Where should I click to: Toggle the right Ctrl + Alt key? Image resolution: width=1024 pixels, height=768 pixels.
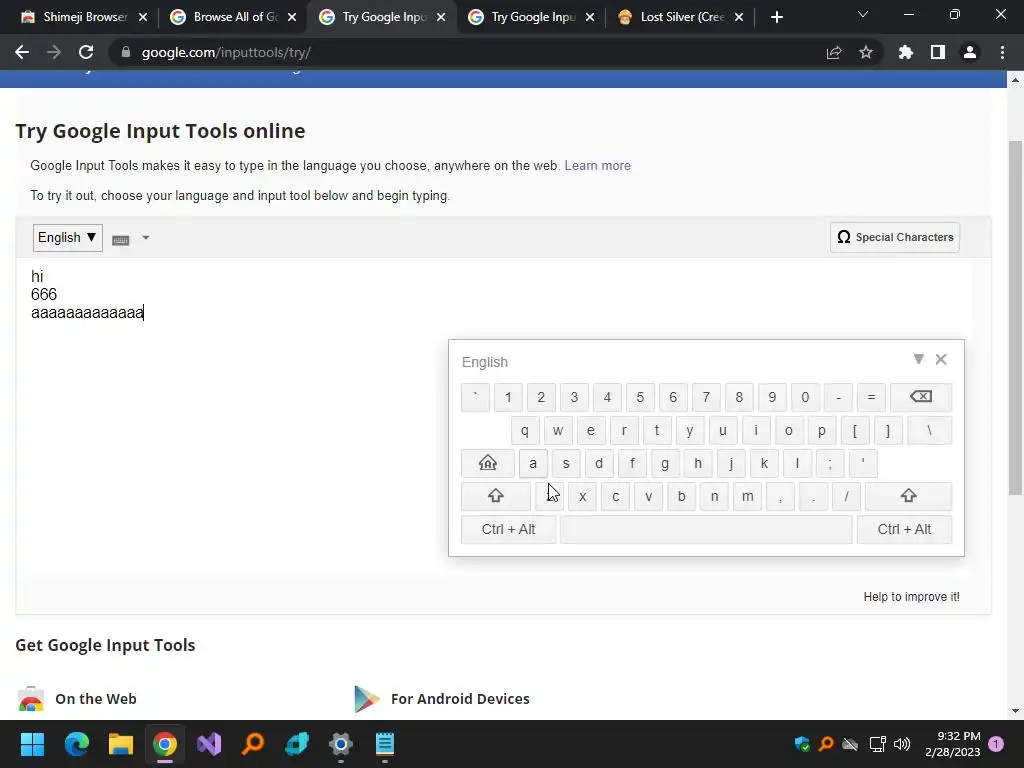904,530
